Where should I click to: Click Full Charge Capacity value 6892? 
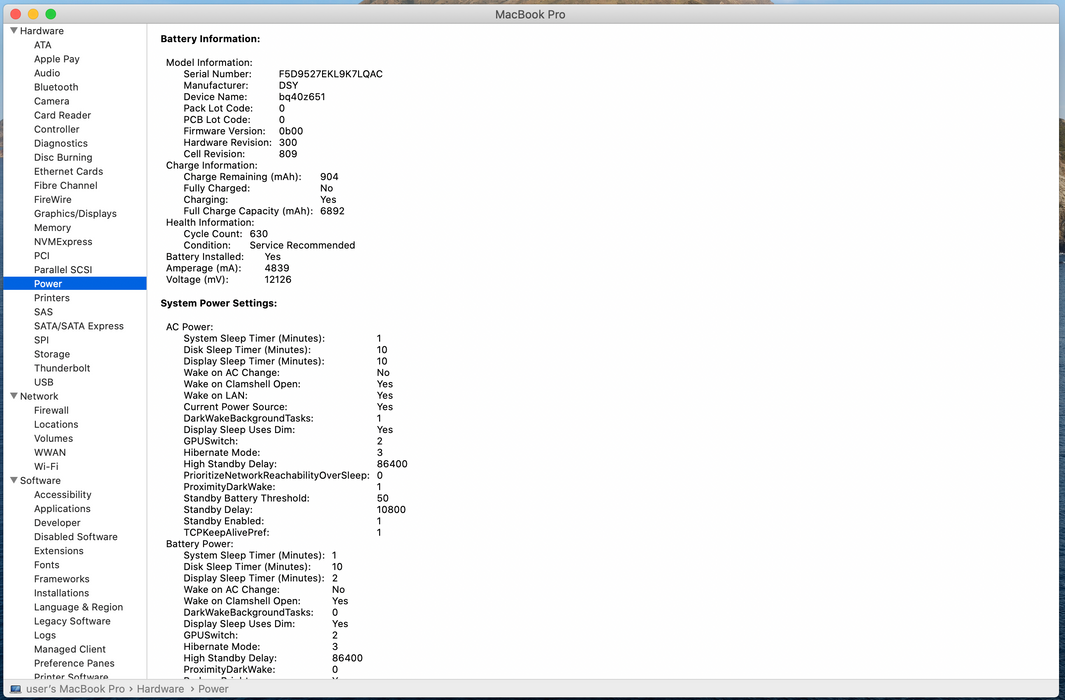[x=332, y=211]
